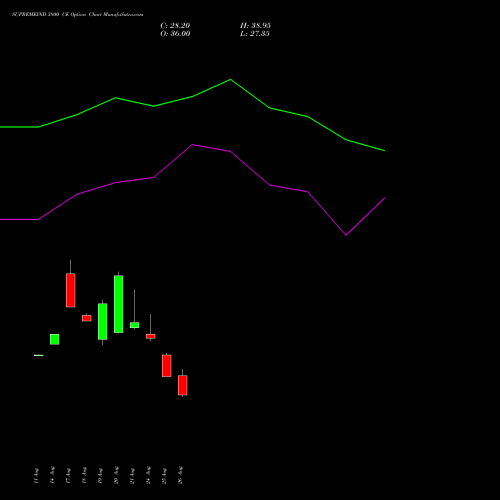
Task: Click the chart title text at top left
Action: 78,15
